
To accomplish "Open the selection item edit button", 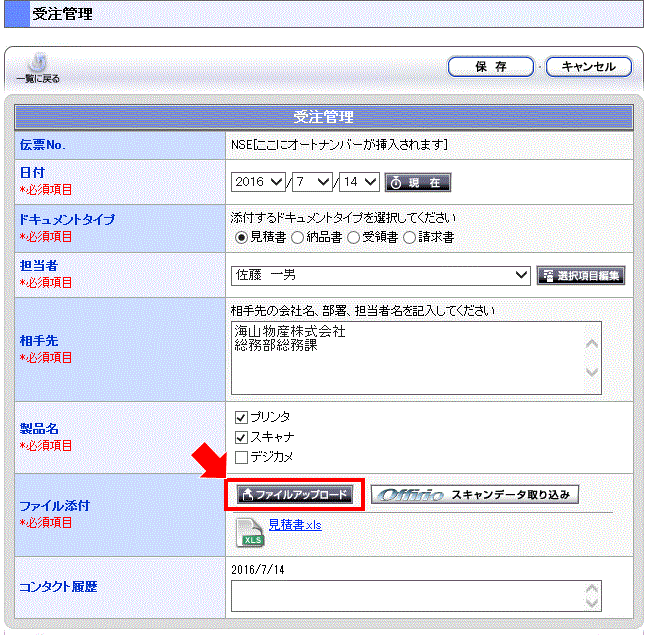I will (581, 275).
